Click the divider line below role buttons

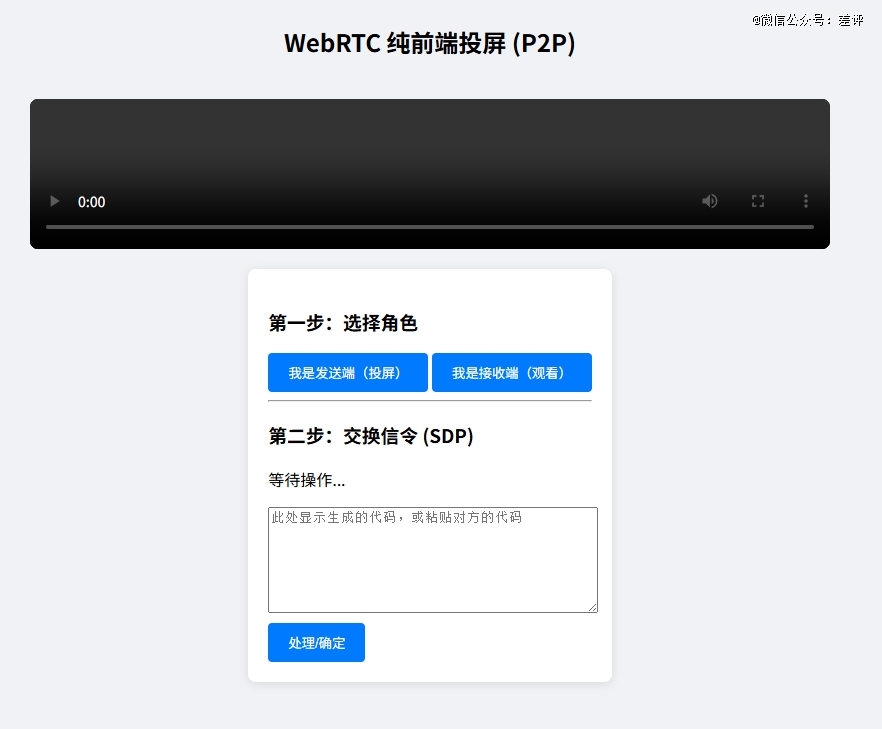click(429, 400)
